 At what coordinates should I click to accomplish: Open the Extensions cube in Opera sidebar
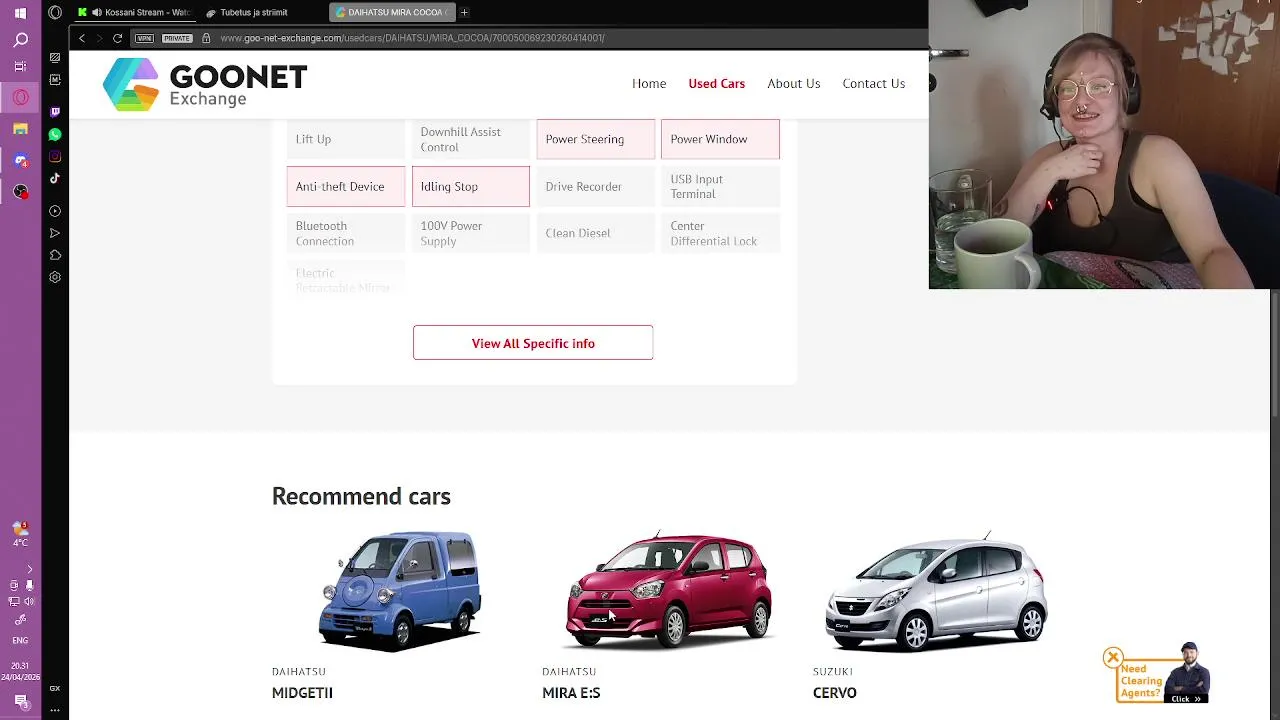coord(55,255)
